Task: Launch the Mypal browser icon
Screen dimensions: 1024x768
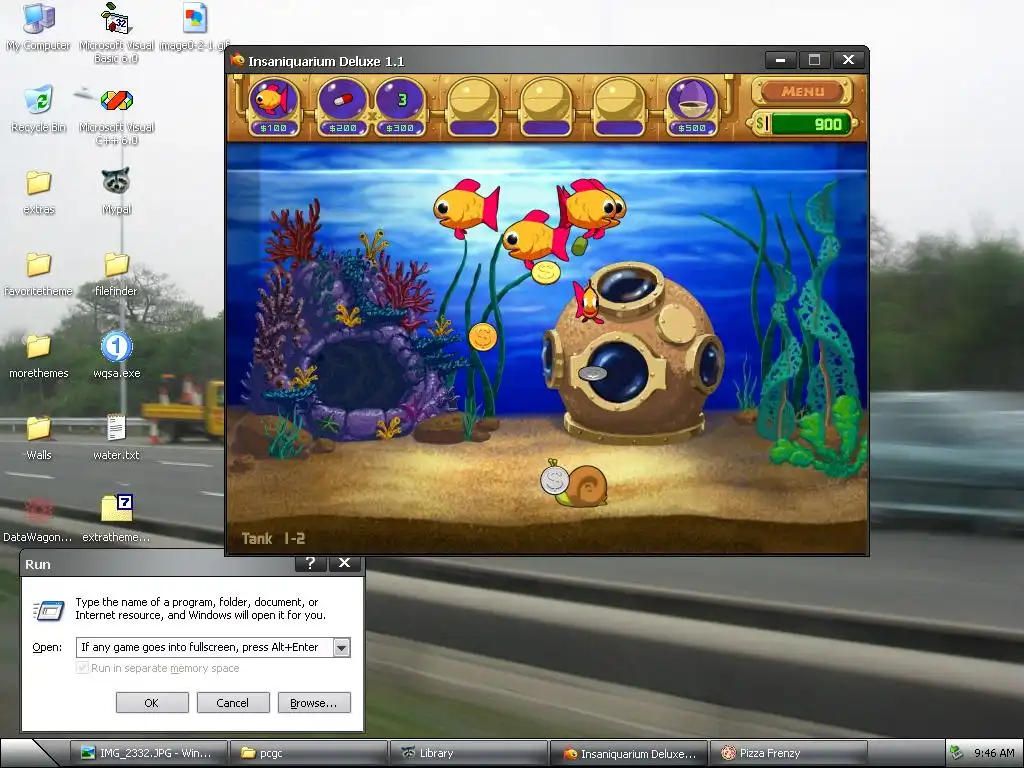Action: (x=116, y=191)
